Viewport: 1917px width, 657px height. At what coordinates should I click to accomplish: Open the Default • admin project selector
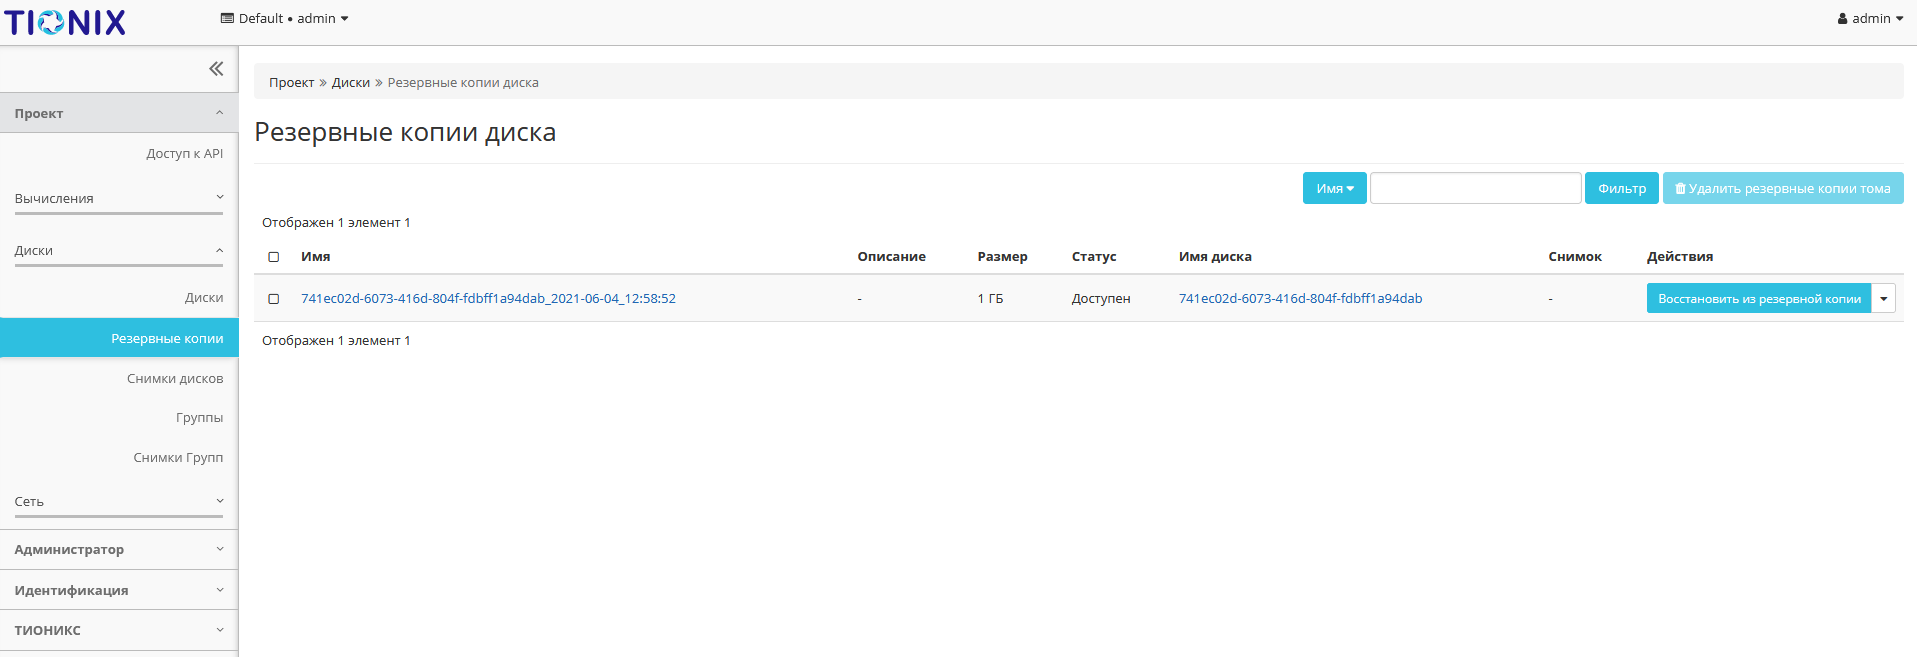coord(285,19)
